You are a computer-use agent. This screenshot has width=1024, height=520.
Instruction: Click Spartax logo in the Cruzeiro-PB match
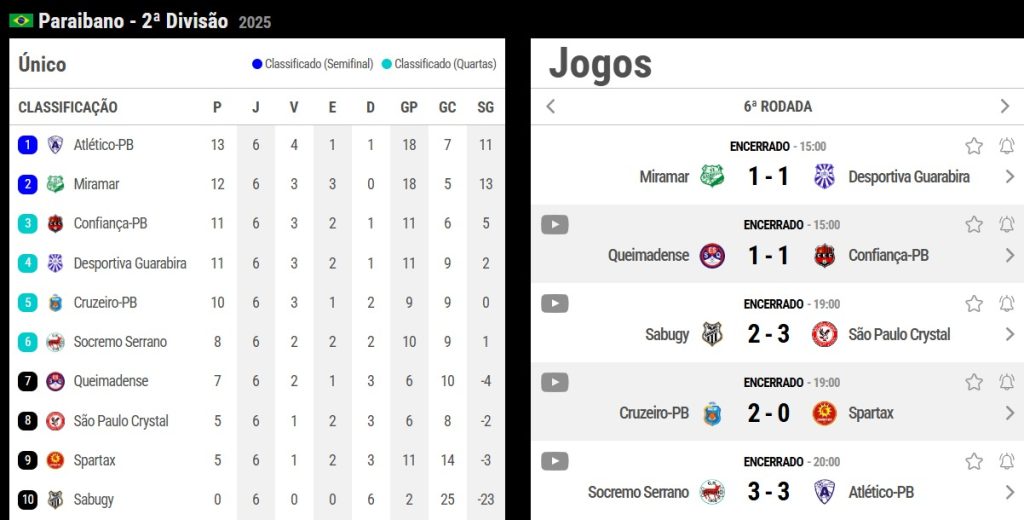tap(824, 413)
